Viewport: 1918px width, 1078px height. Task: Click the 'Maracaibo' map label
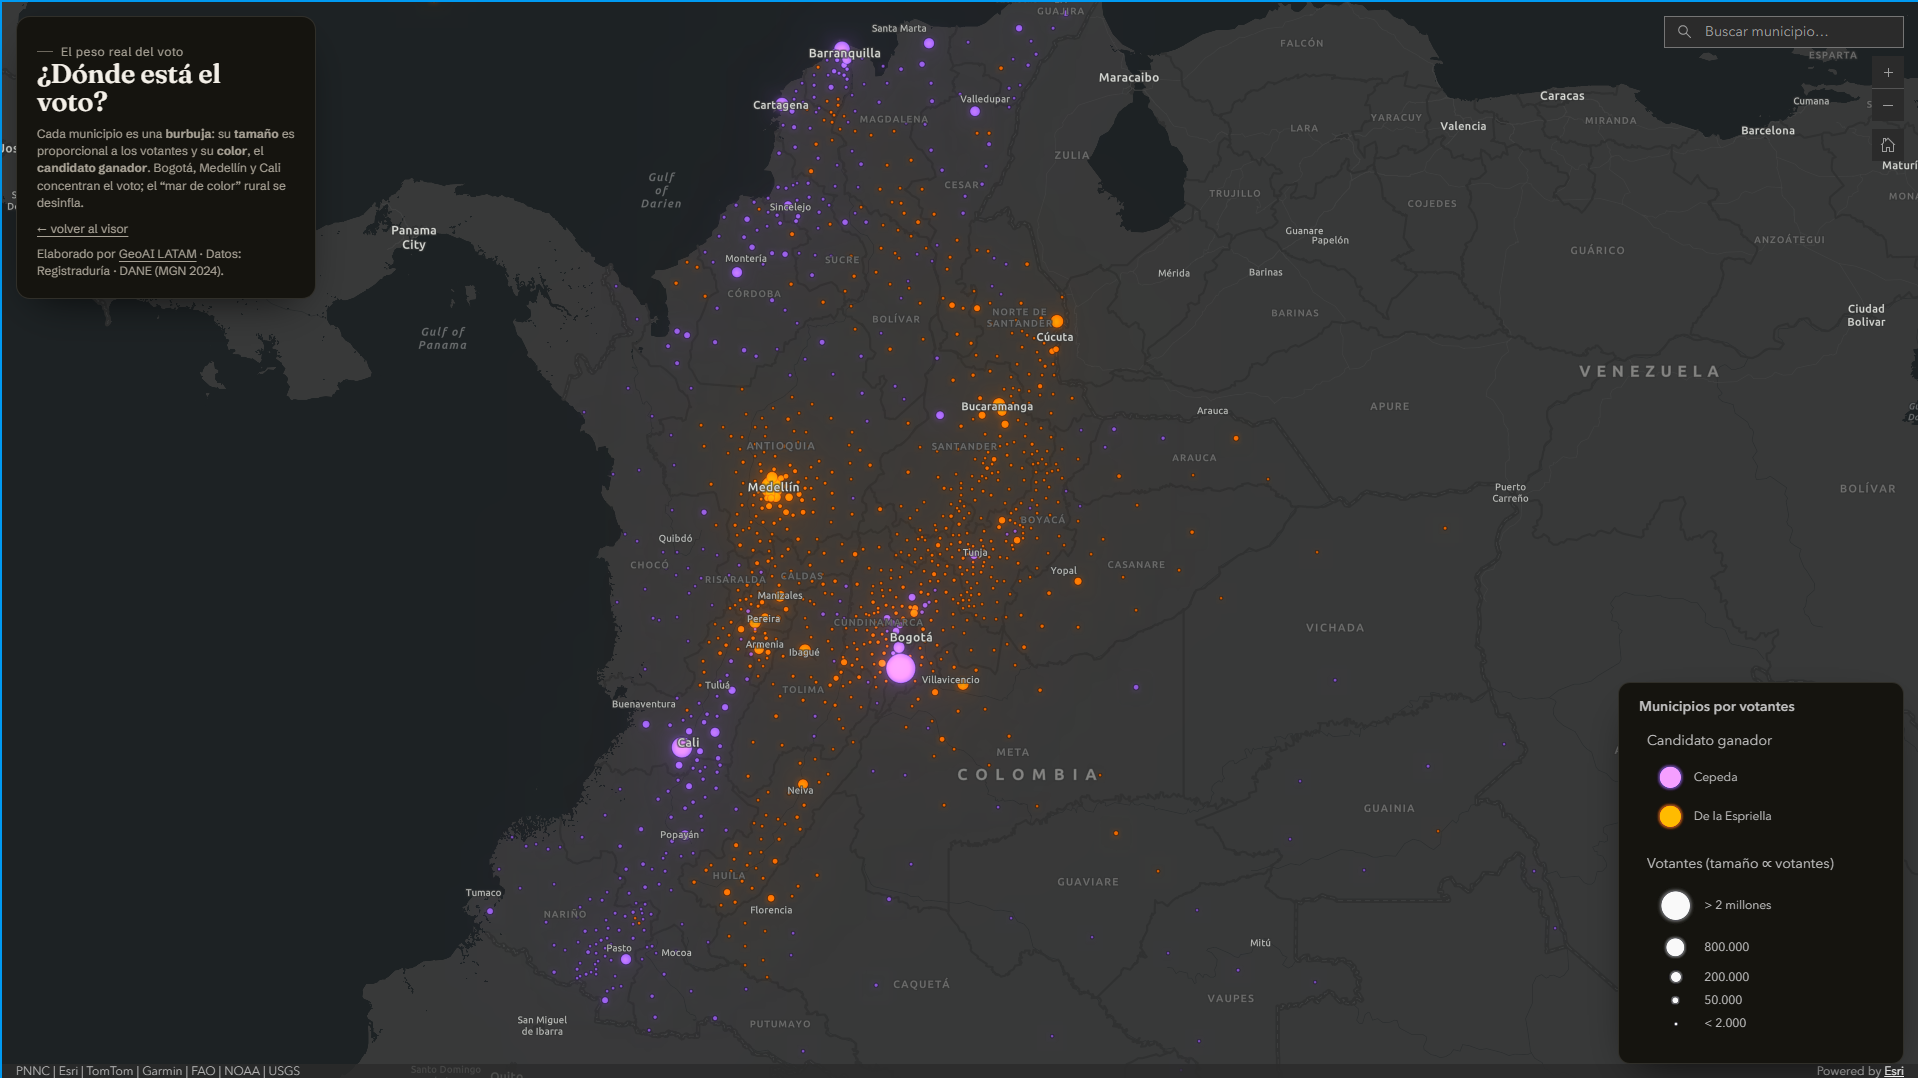(1129, 78)
